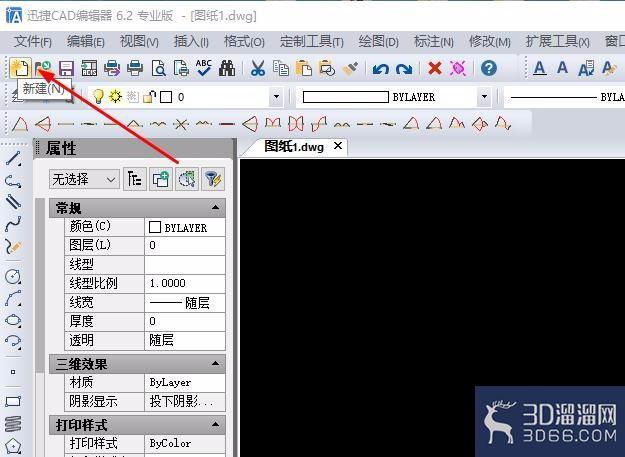Select the Arc tool in left toolbar
625x457 pixels.
tap(13, 298)
